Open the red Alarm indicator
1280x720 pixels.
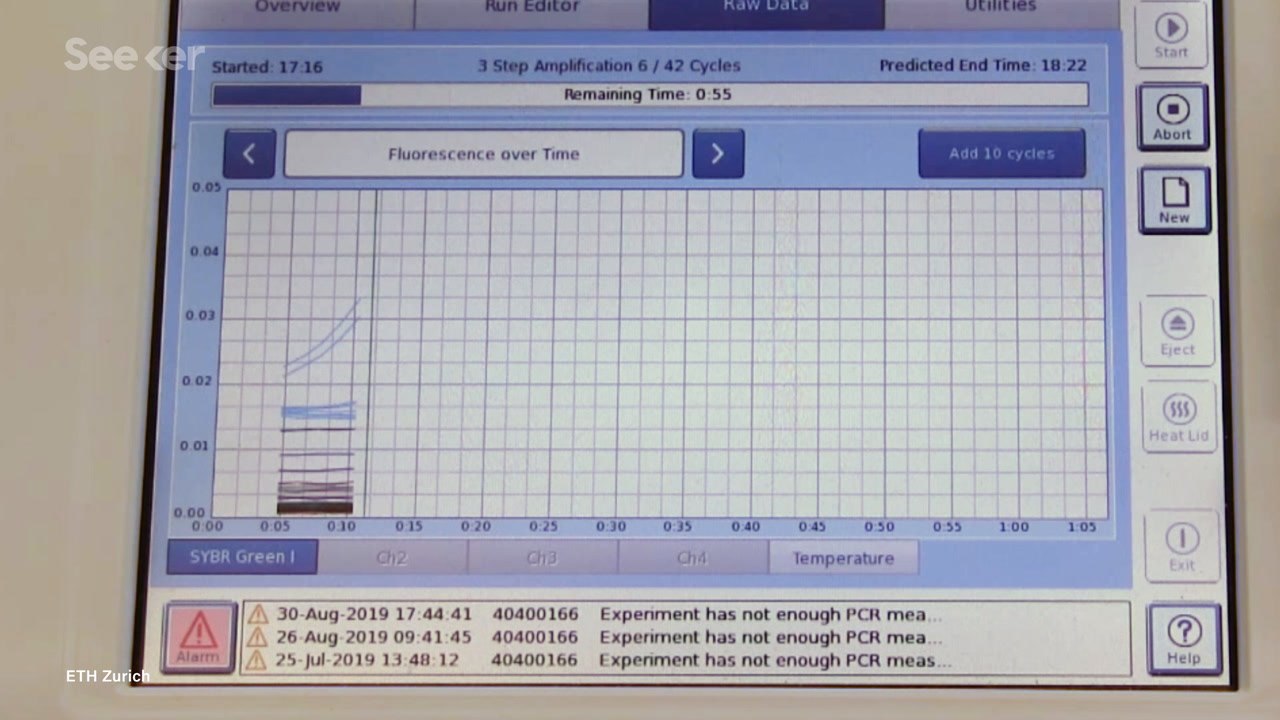click(198, 637)
